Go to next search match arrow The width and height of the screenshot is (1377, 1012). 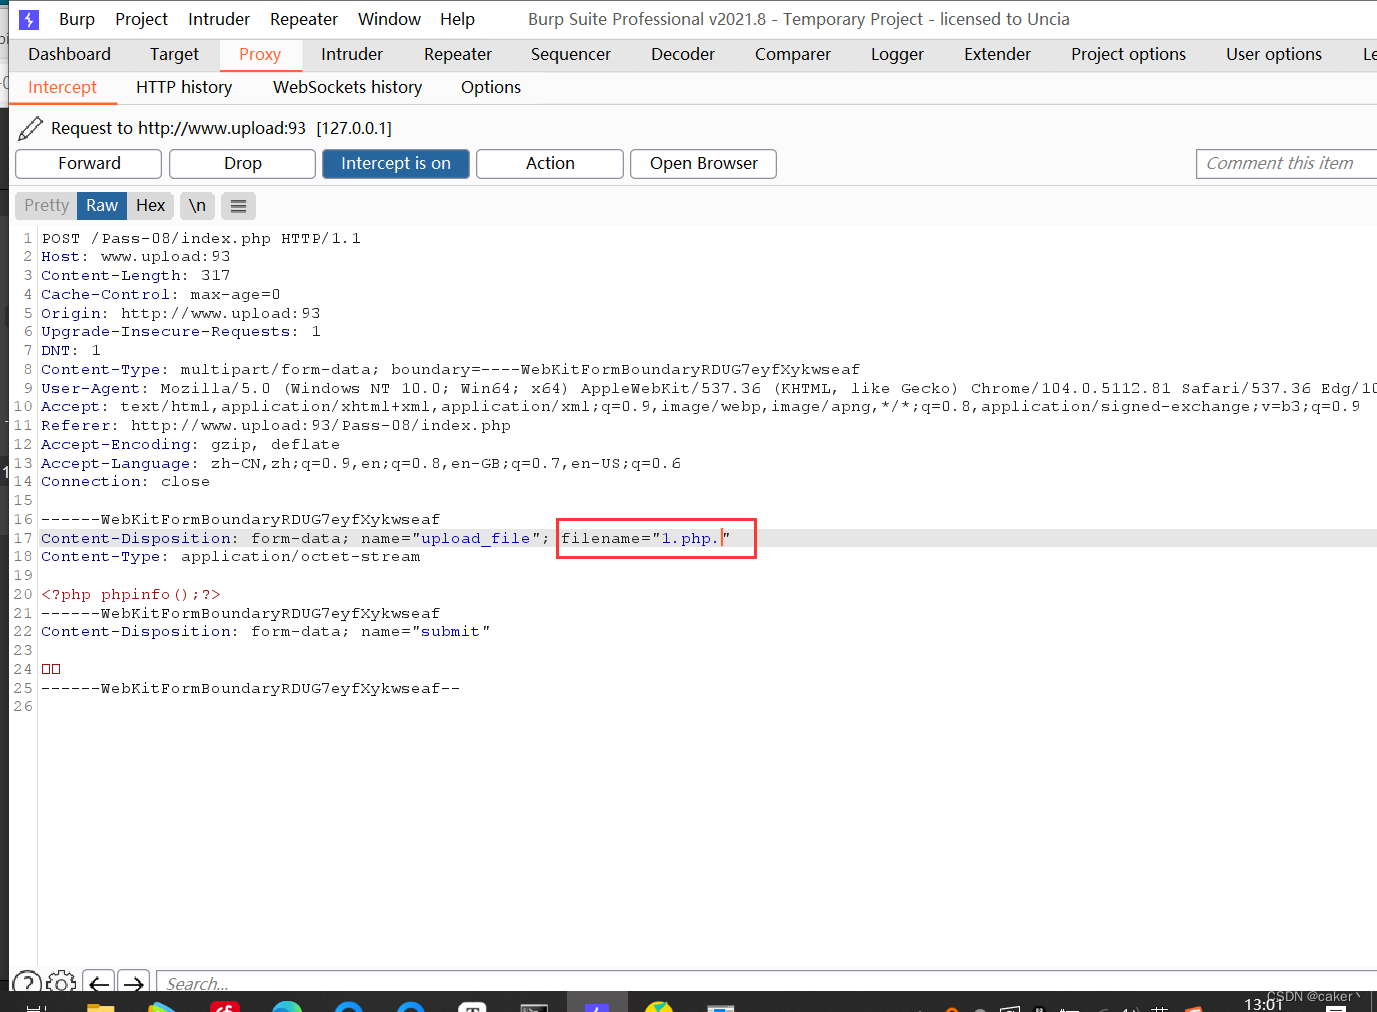click(x=134, y=984)
